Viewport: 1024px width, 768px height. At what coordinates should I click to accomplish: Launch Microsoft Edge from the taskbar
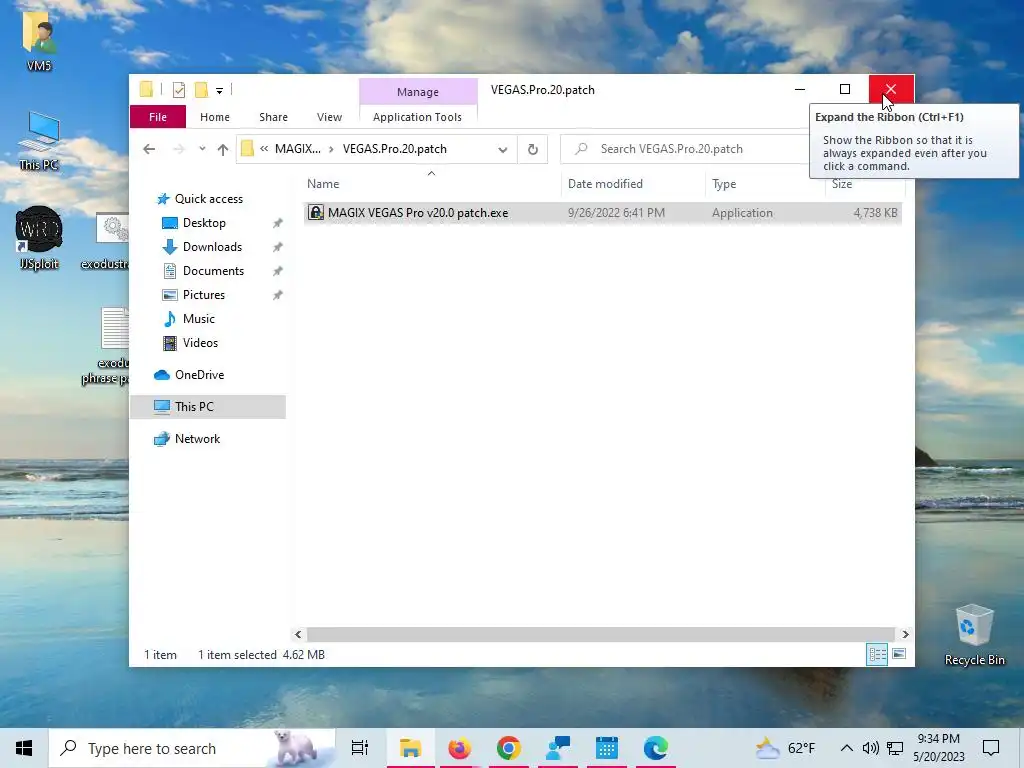coord(655,748)
